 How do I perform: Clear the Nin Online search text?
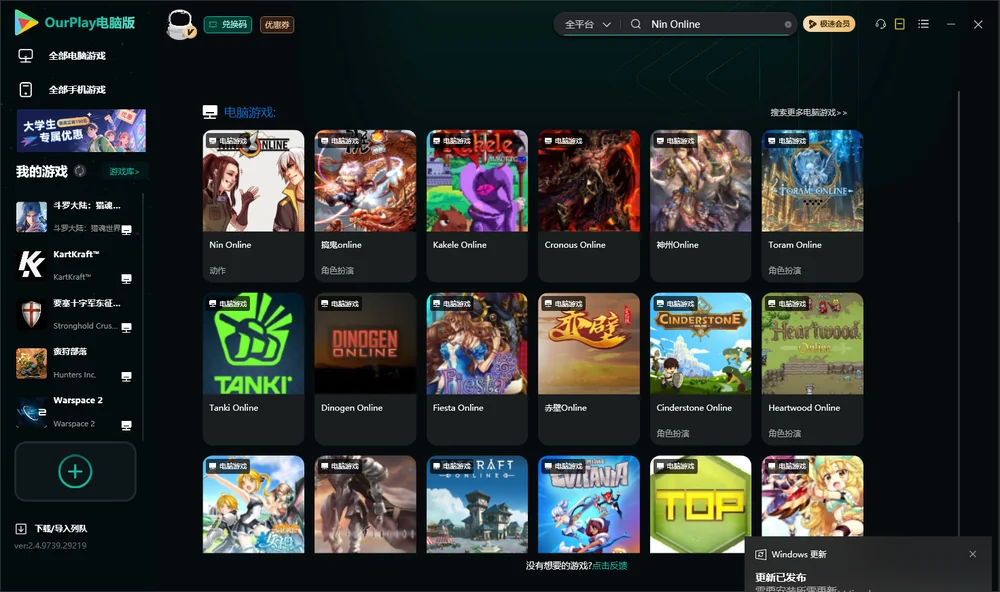pyautogui.click(x=788, y=24)
